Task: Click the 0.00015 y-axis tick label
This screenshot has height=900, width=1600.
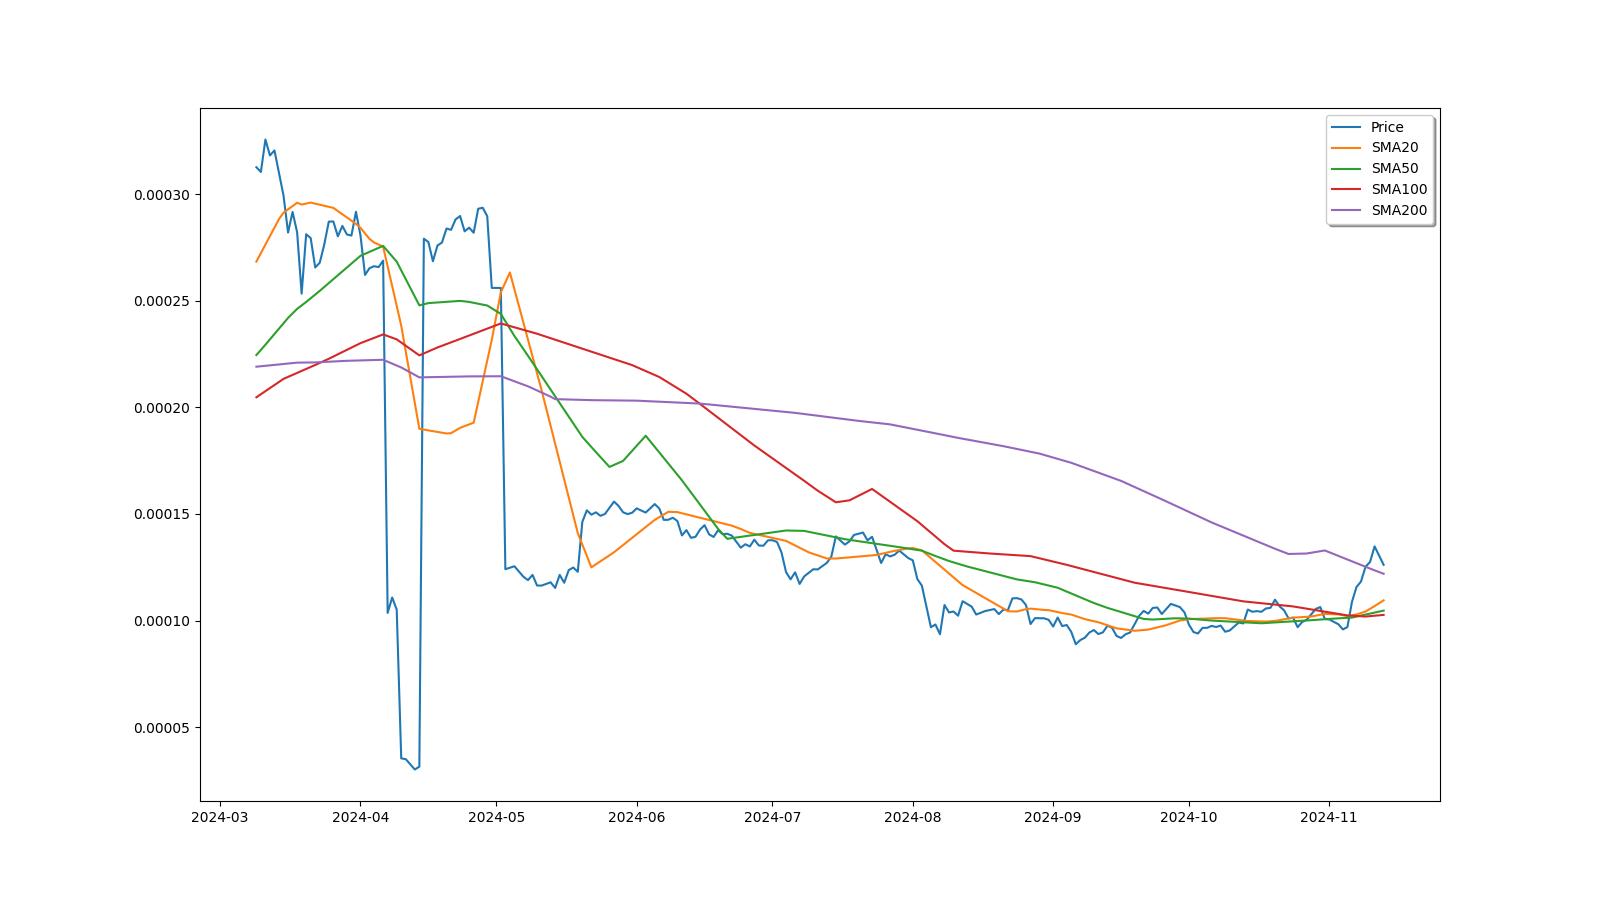Action: coord(162,515)
